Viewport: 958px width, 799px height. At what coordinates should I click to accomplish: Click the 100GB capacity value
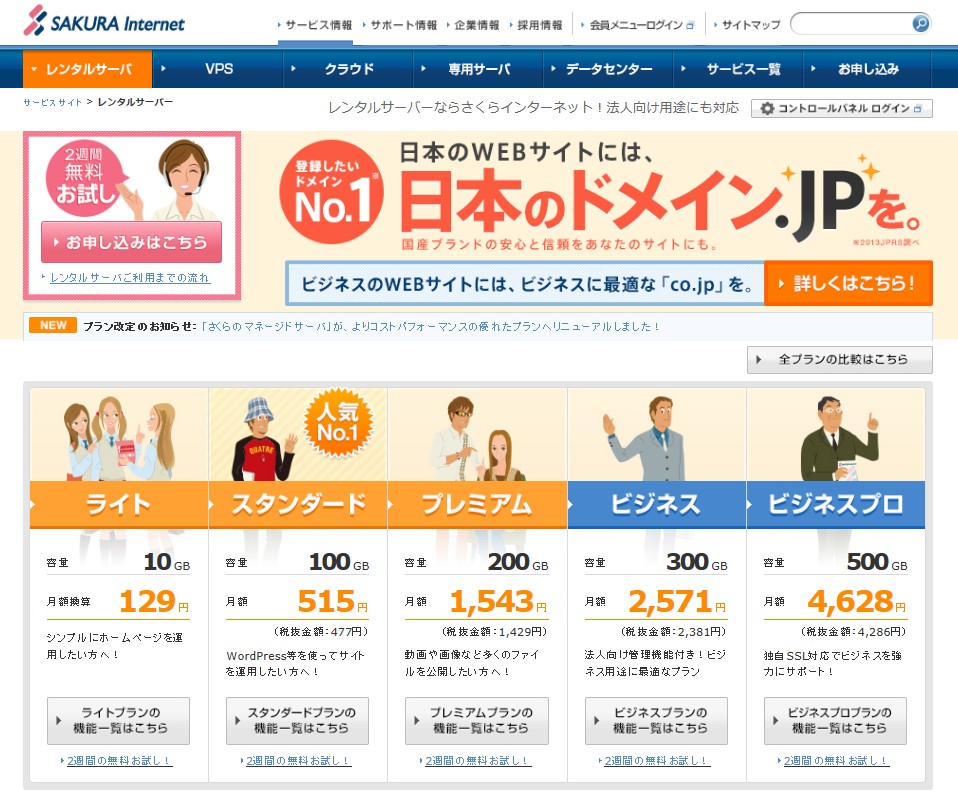click(x=339, y=562)
